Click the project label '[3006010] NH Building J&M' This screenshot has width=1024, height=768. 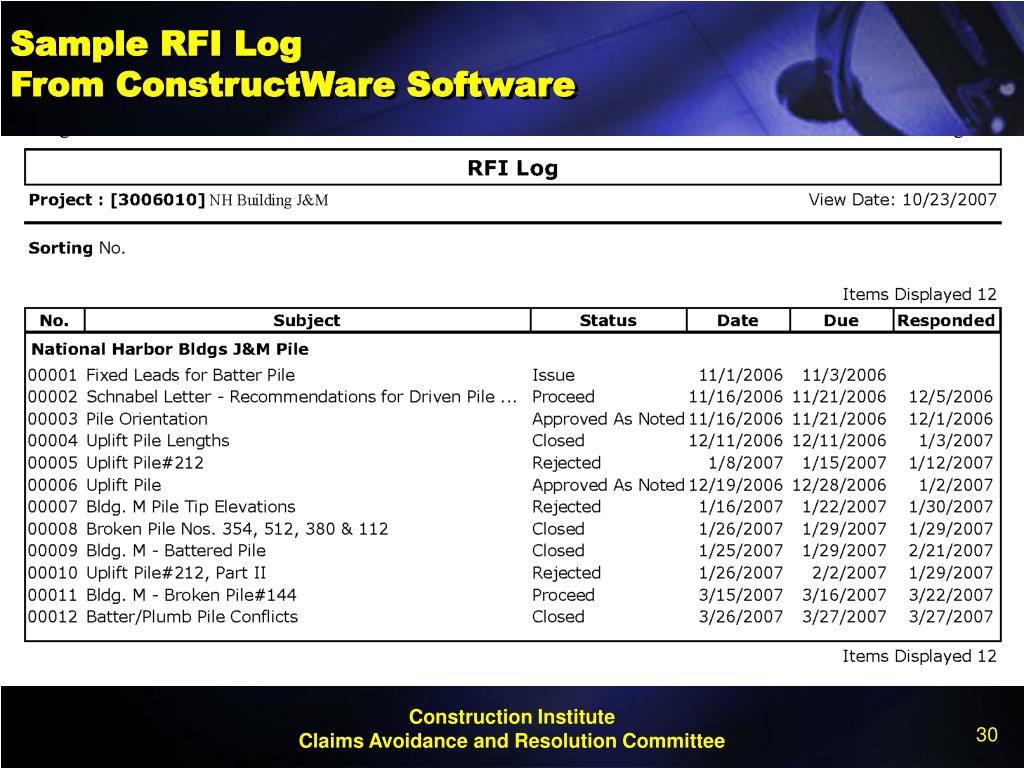coord(219,200)
